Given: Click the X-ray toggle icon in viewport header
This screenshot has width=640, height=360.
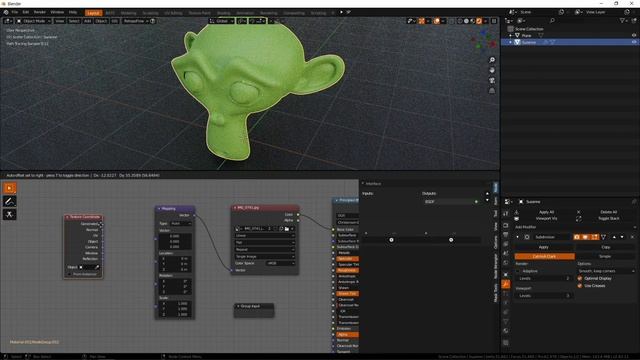Looking at the screenshot, I should pyautogui.click(x=451, y=21).
